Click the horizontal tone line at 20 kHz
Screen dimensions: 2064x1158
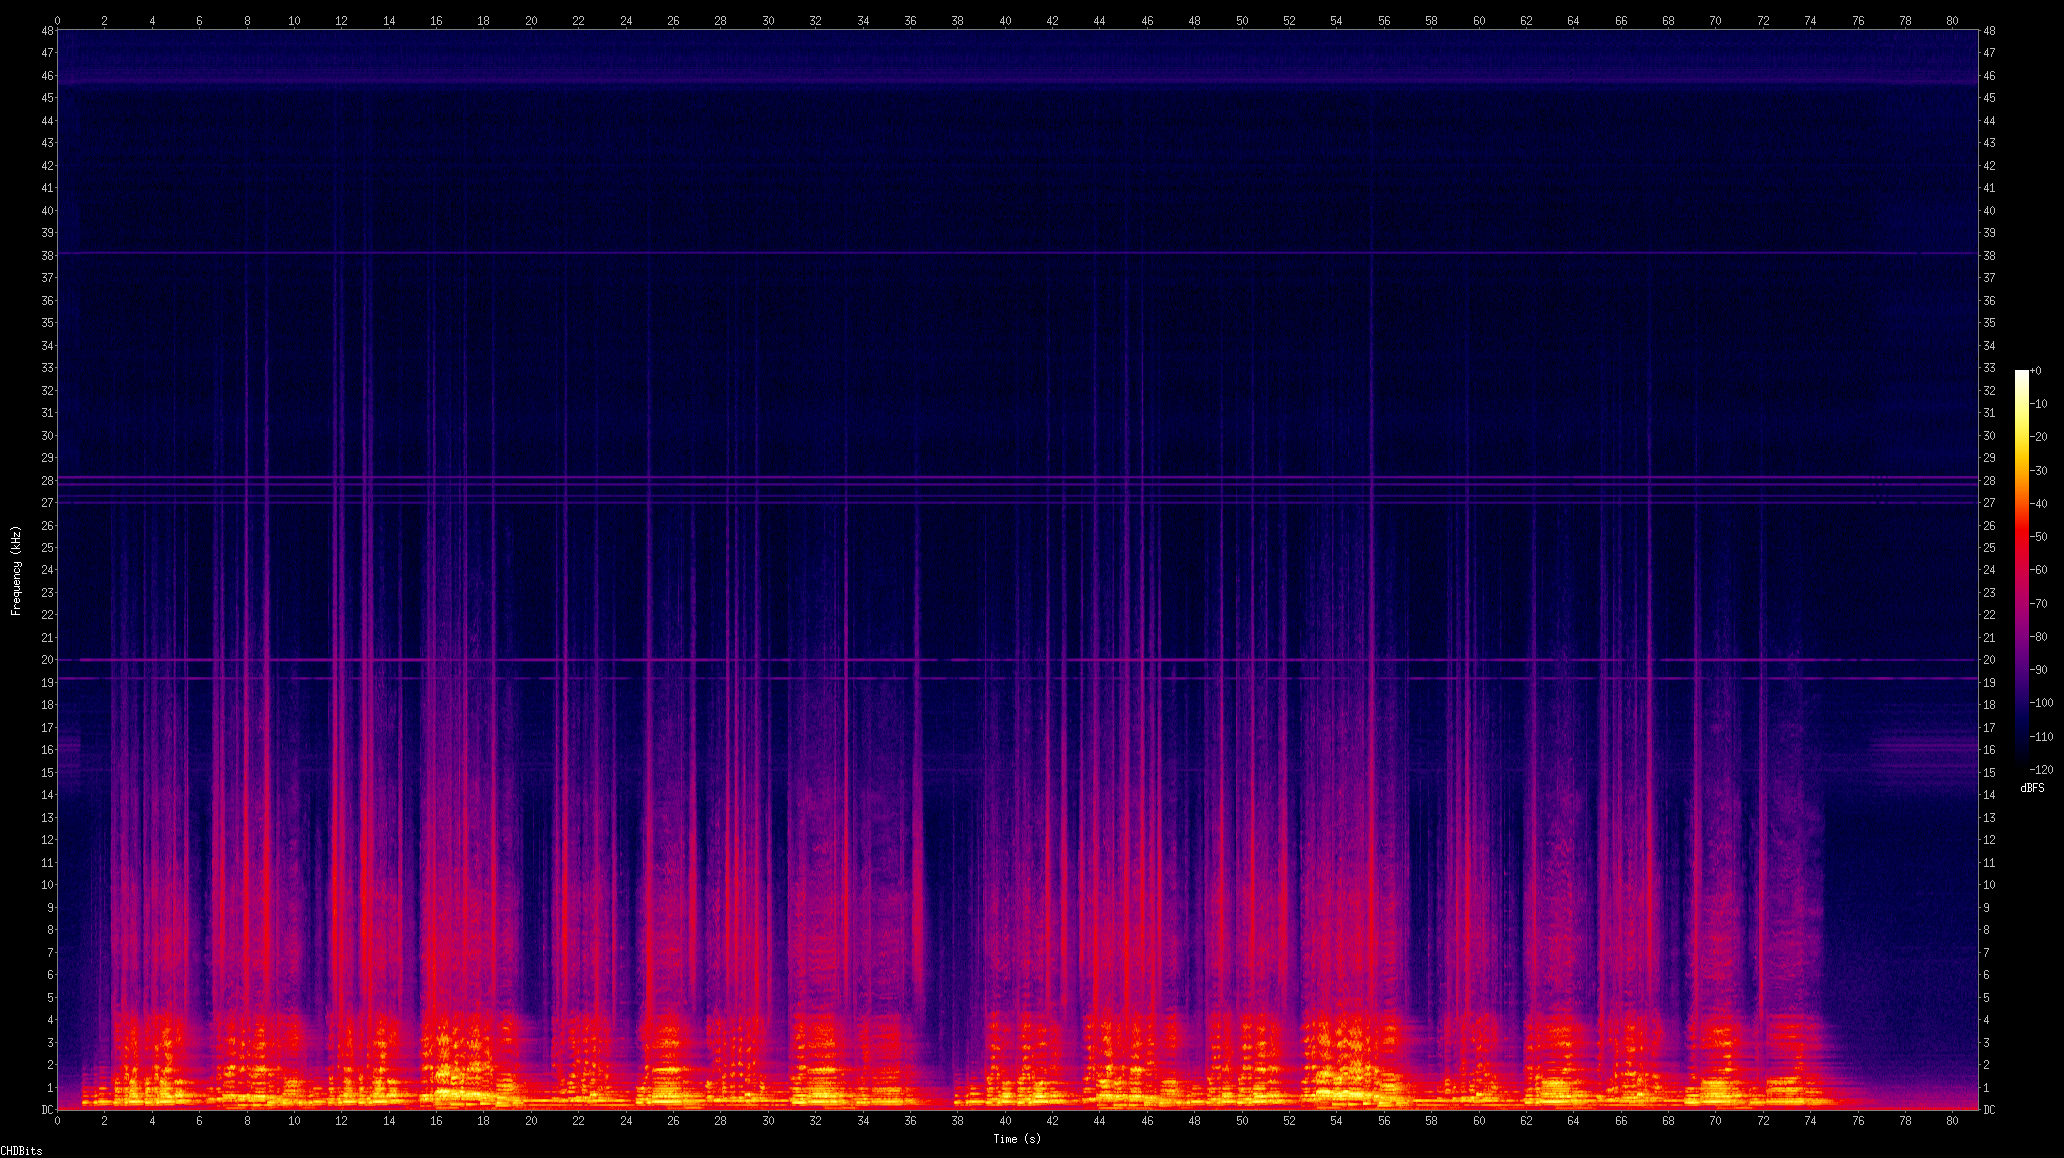(x=1000, y=660)
